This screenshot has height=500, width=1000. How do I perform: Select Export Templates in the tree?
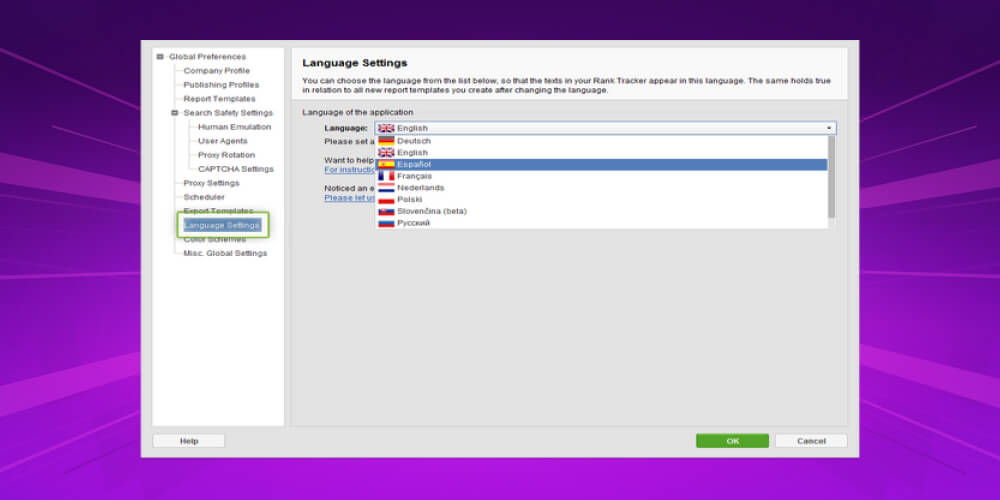pos(219,210)
